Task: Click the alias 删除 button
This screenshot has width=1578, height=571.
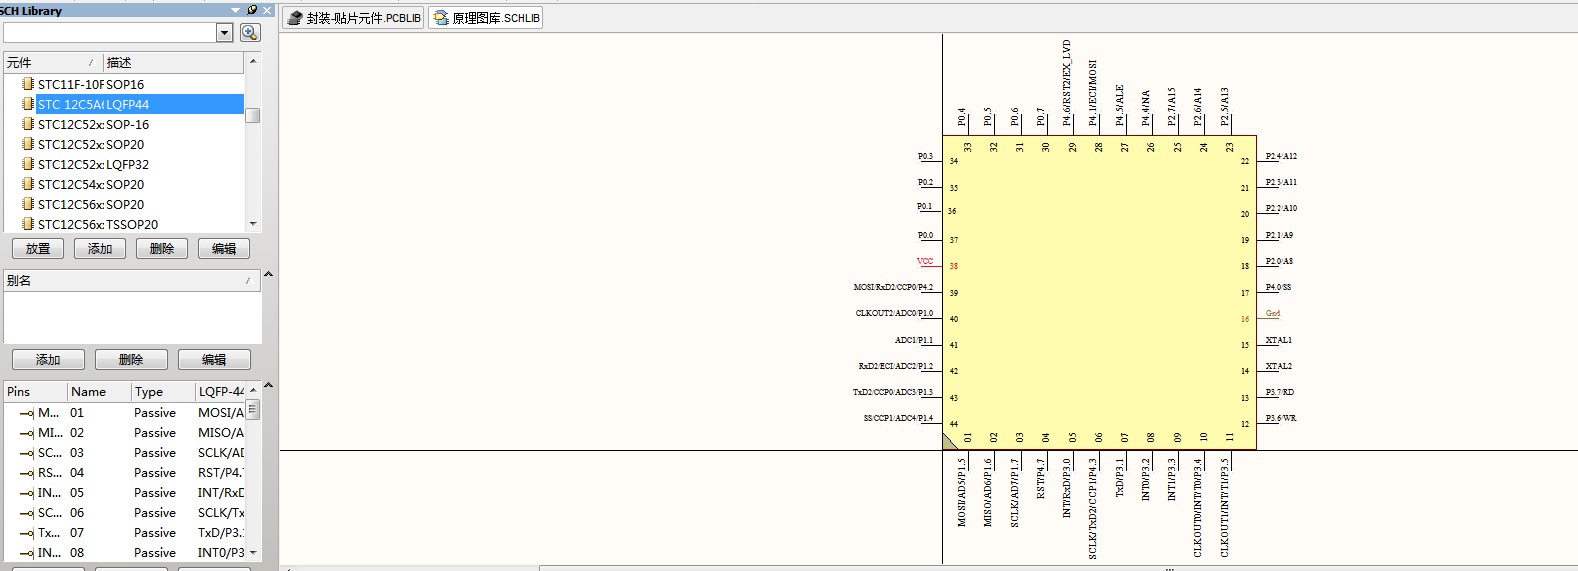Action: (131, 360)
